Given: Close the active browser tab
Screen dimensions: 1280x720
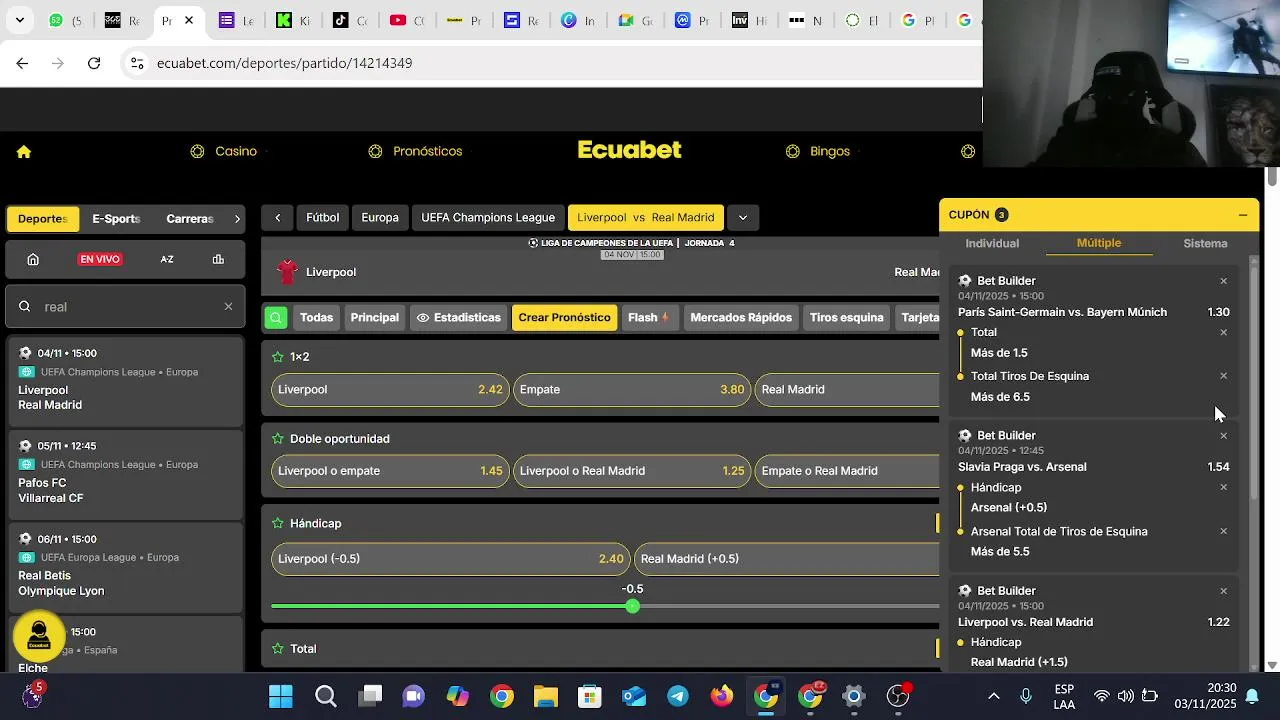Looking at the screenshot, I should pyautogui.click(x=188, y=20).
